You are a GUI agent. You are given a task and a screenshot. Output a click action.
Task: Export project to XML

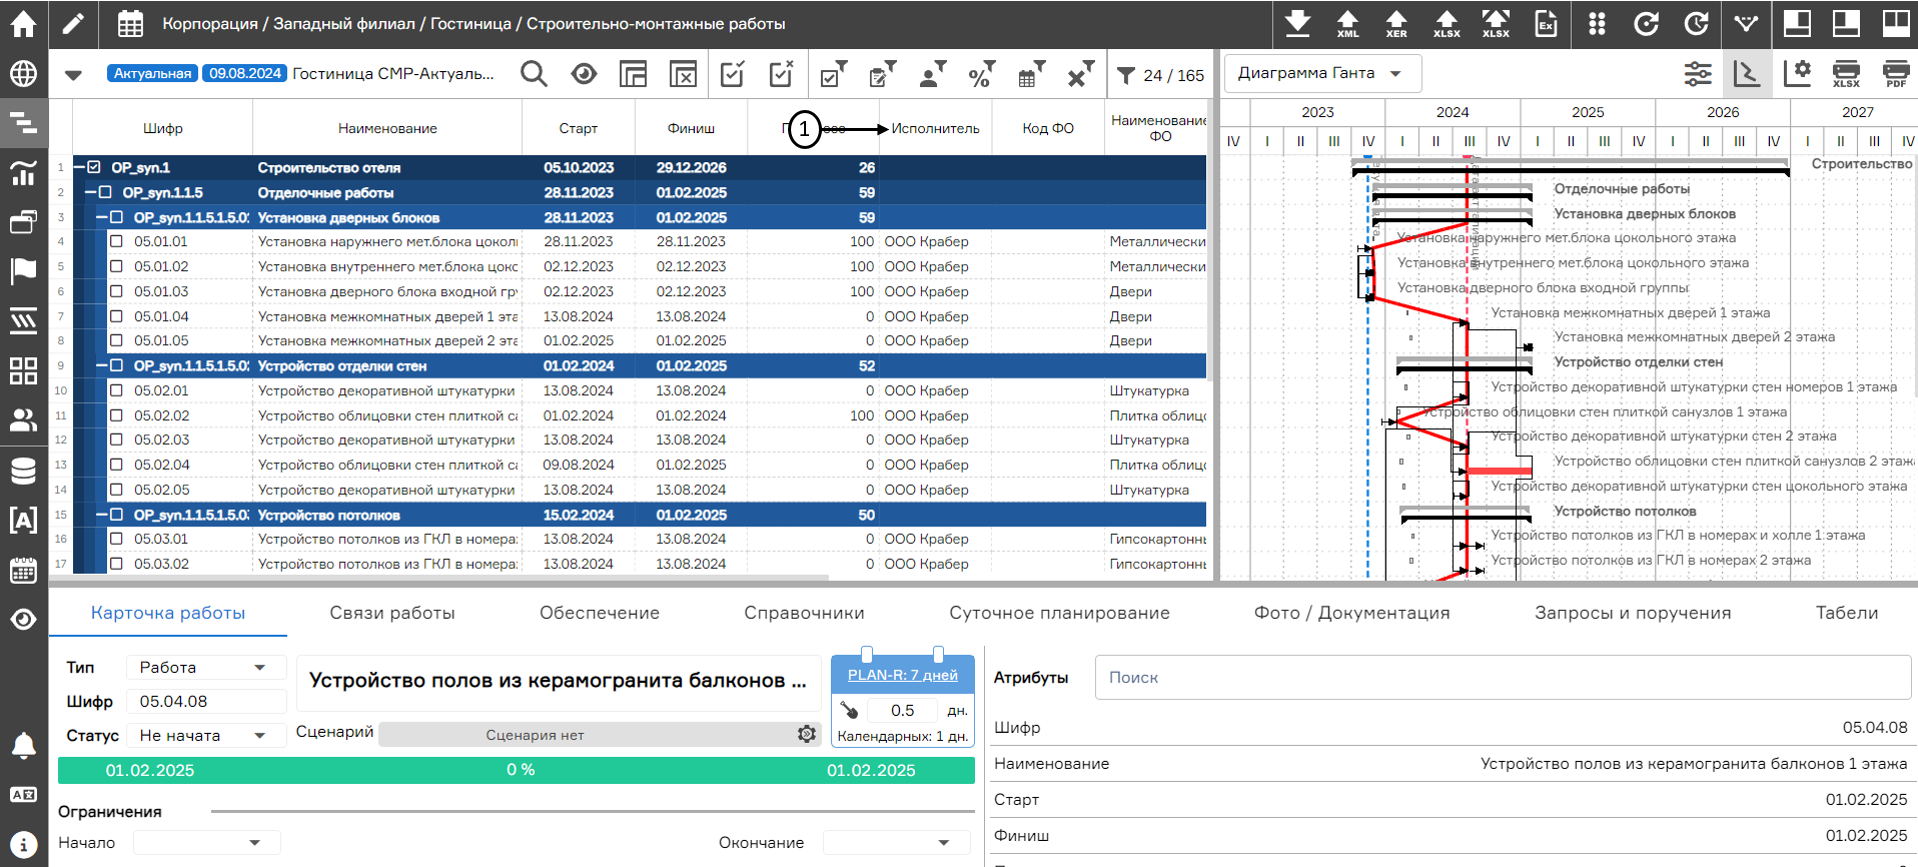pos(1347,23)
